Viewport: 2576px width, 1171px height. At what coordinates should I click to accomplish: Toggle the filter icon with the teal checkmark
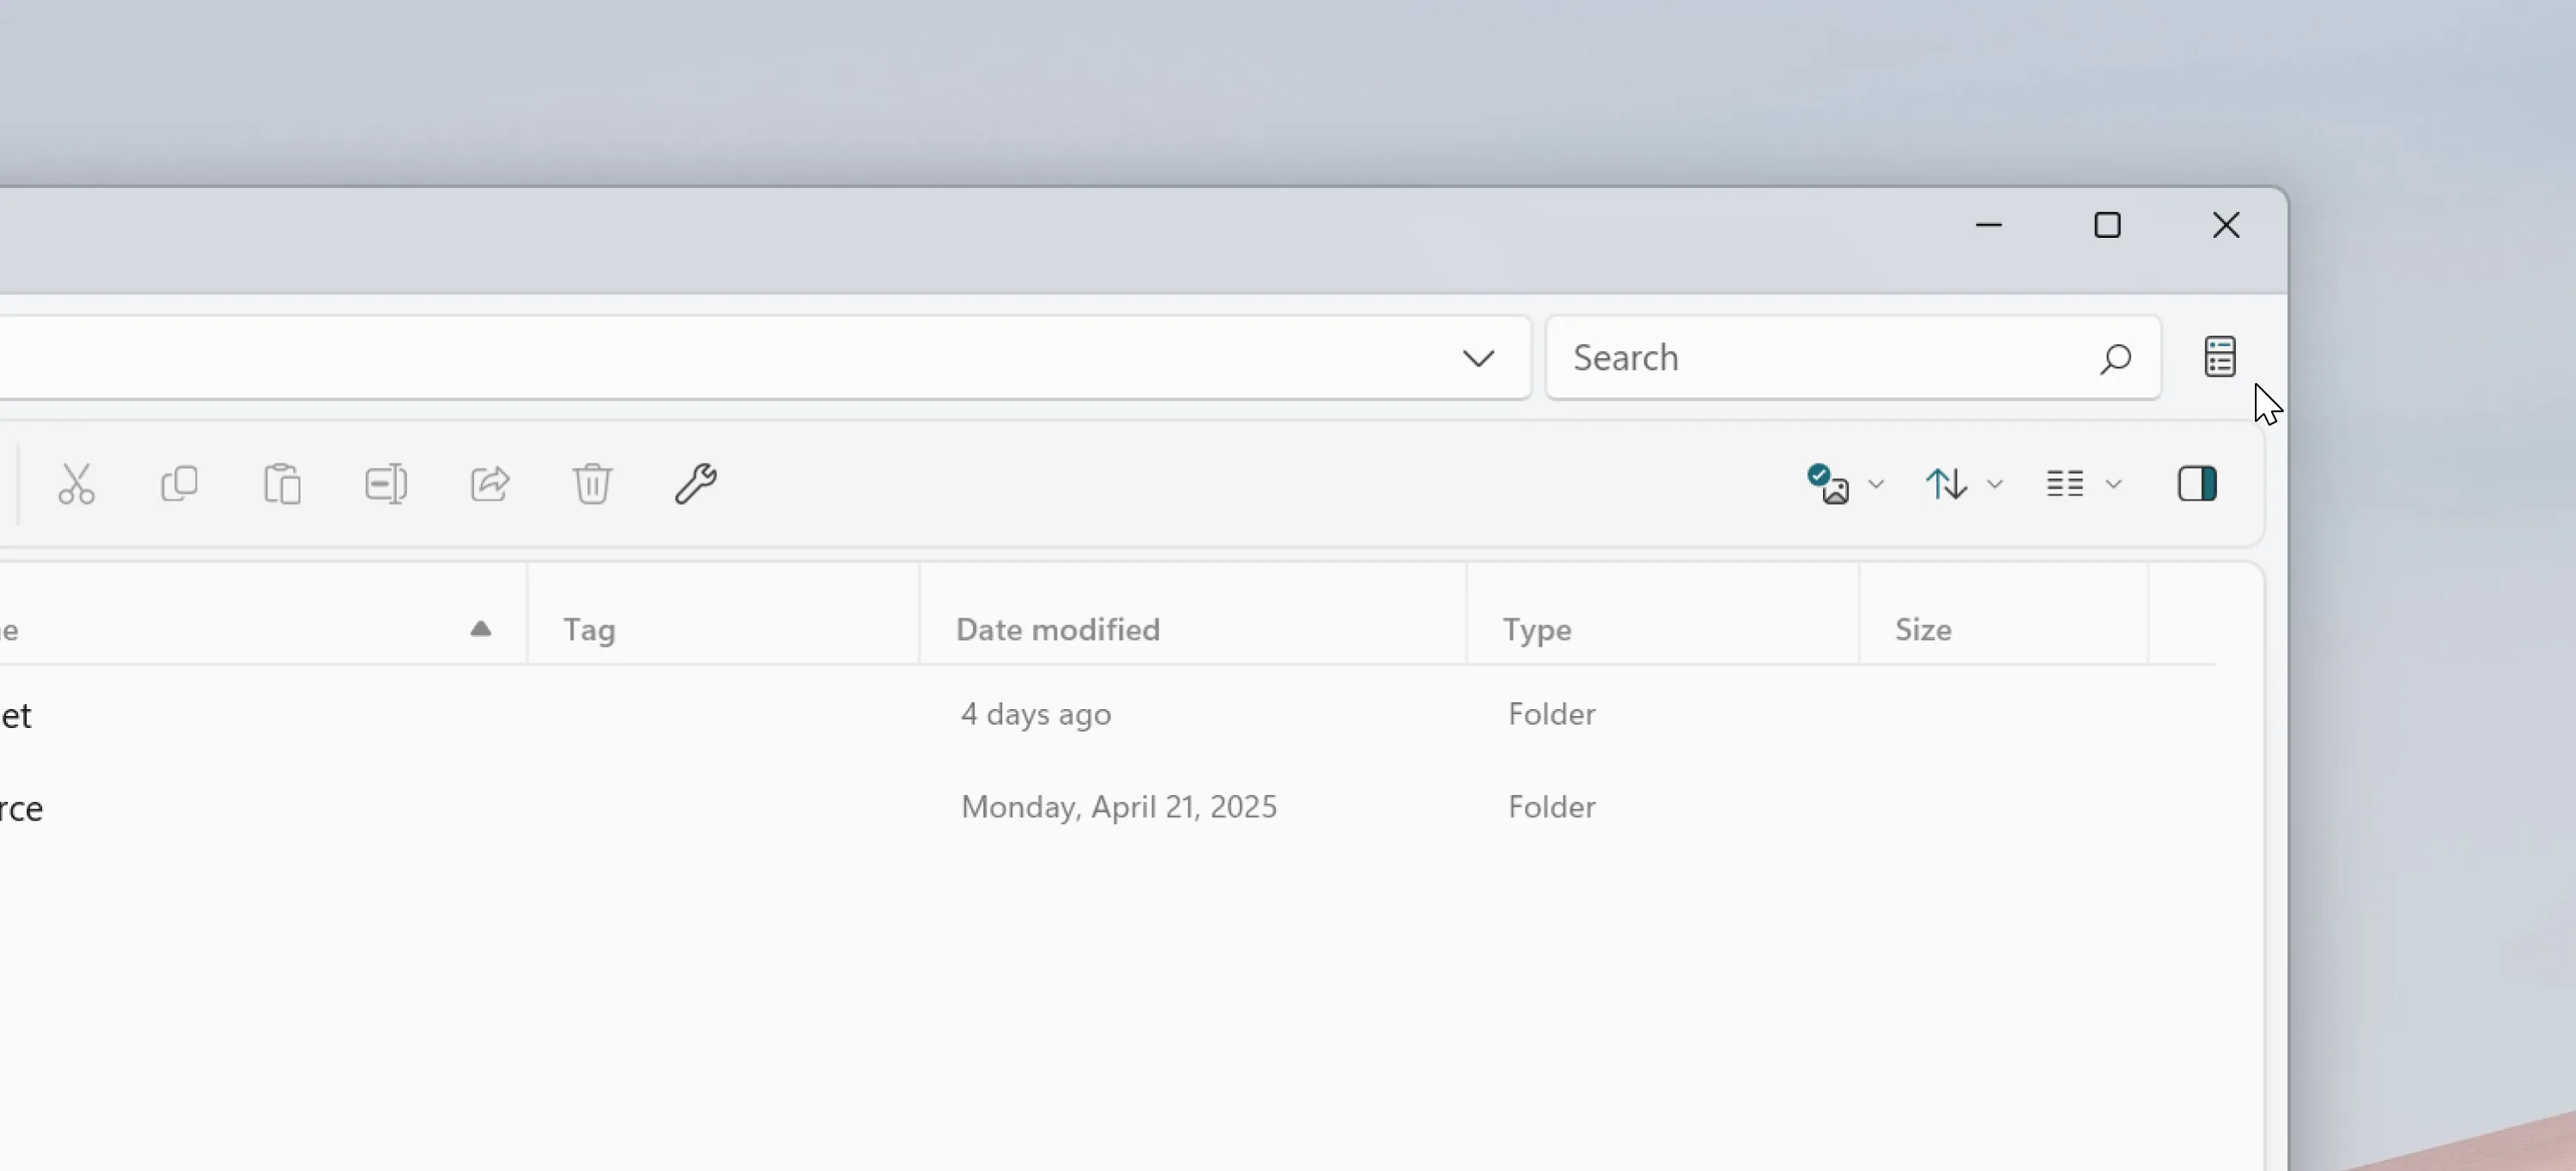coord(1828,484)
